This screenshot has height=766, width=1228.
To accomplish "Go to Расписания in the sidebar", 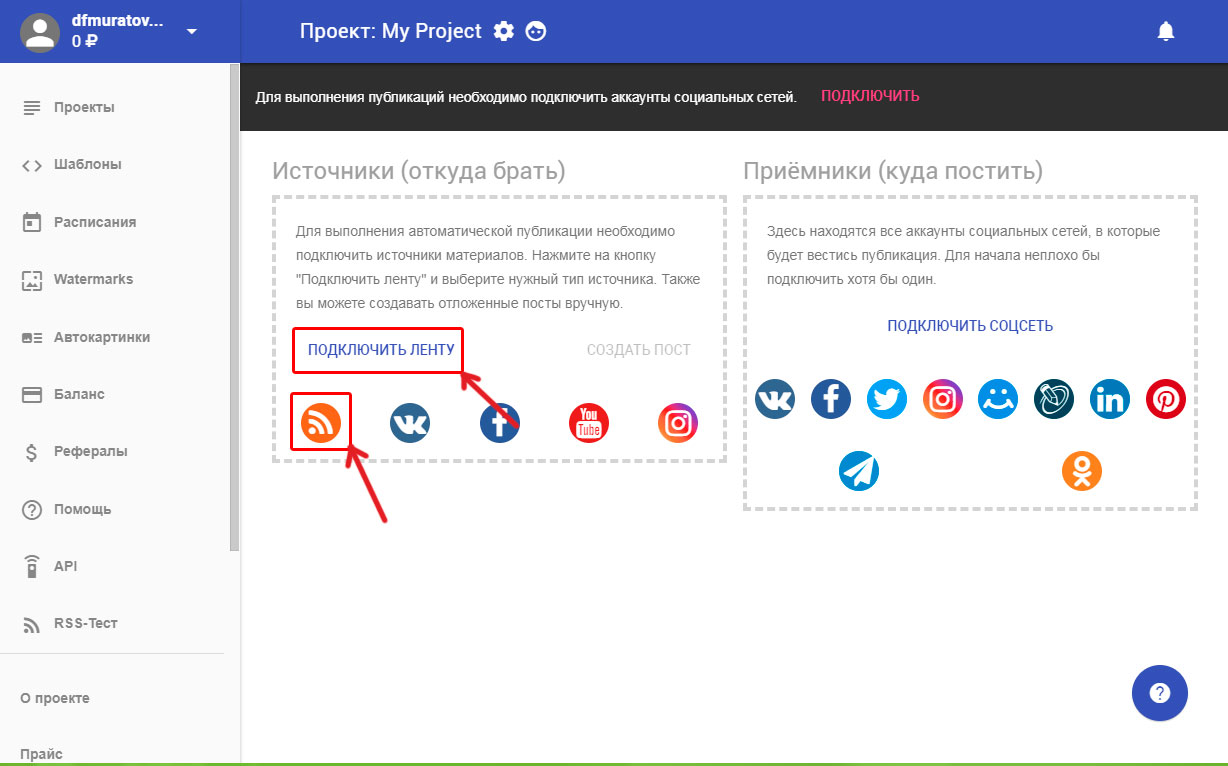I will point(94,222).
